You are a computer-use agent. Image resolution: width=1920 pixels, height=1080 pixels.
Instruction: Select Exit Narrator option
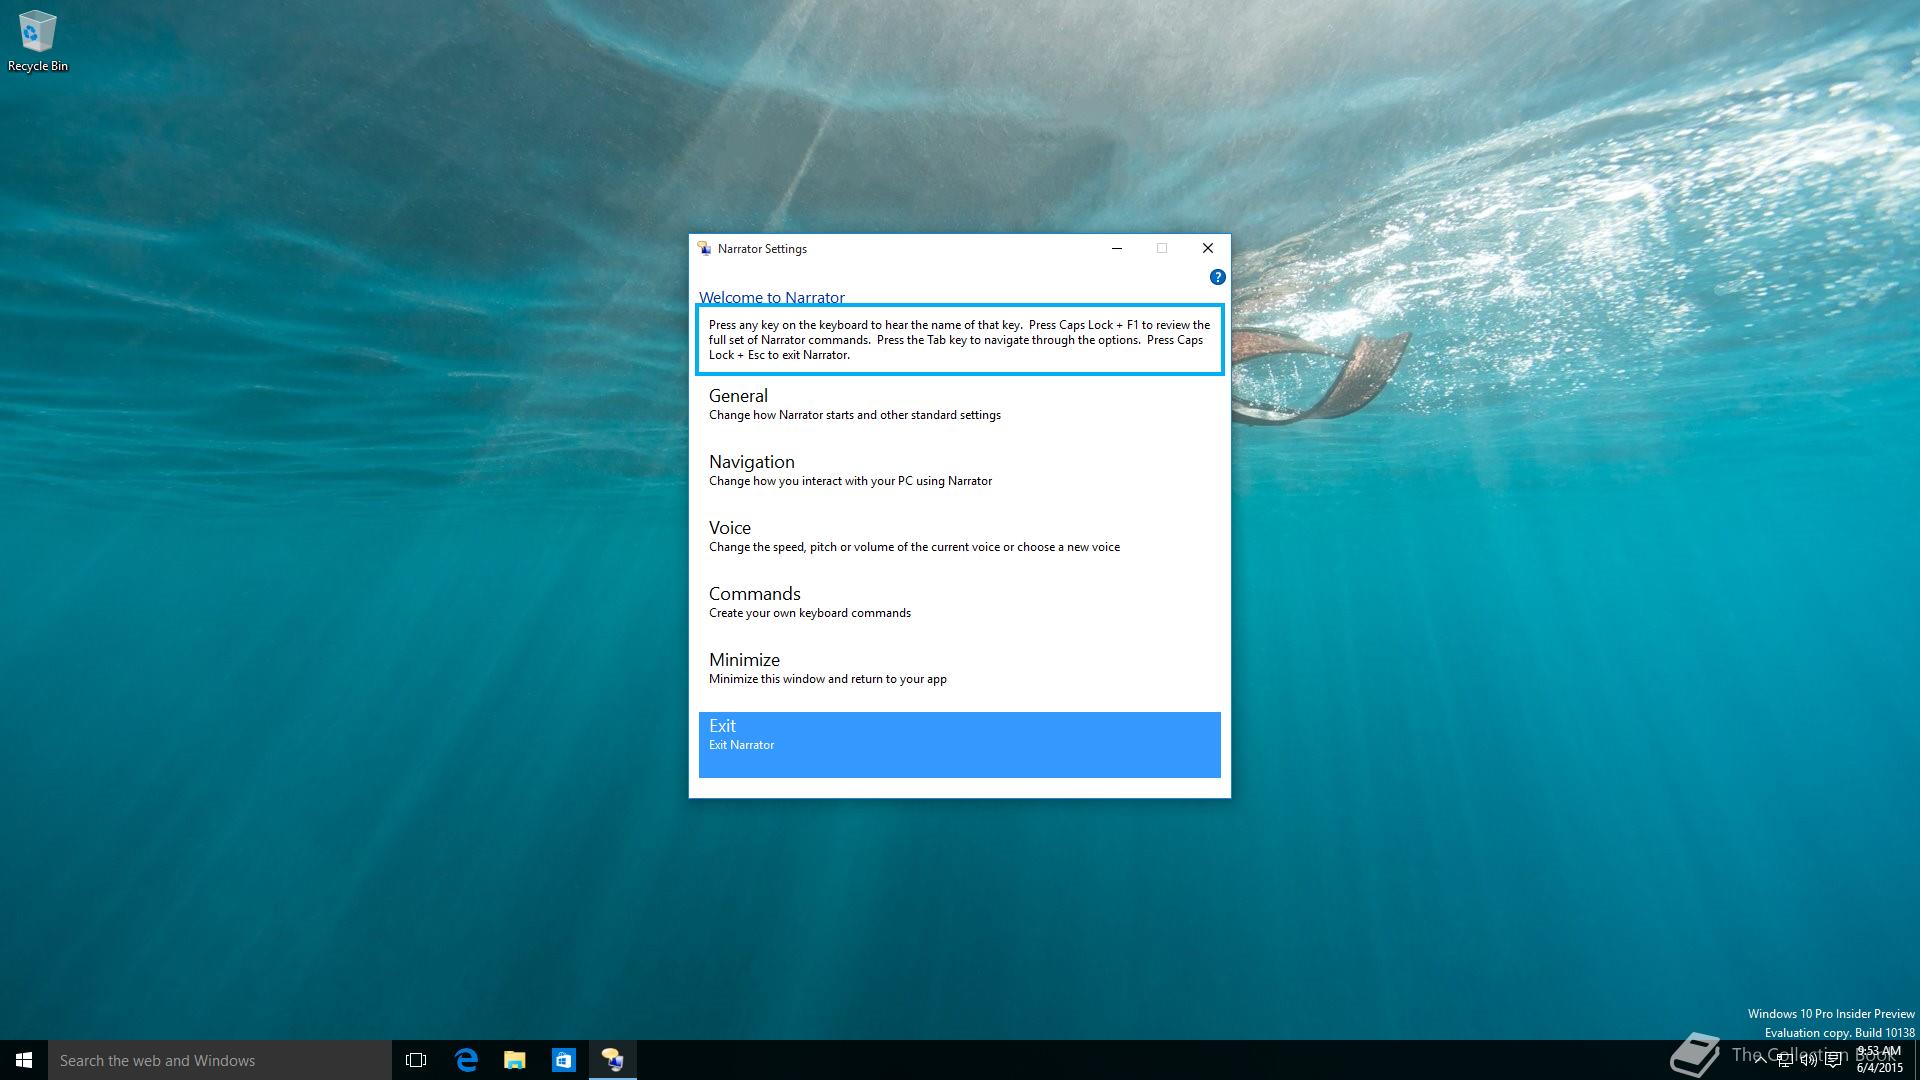point(958,744)
